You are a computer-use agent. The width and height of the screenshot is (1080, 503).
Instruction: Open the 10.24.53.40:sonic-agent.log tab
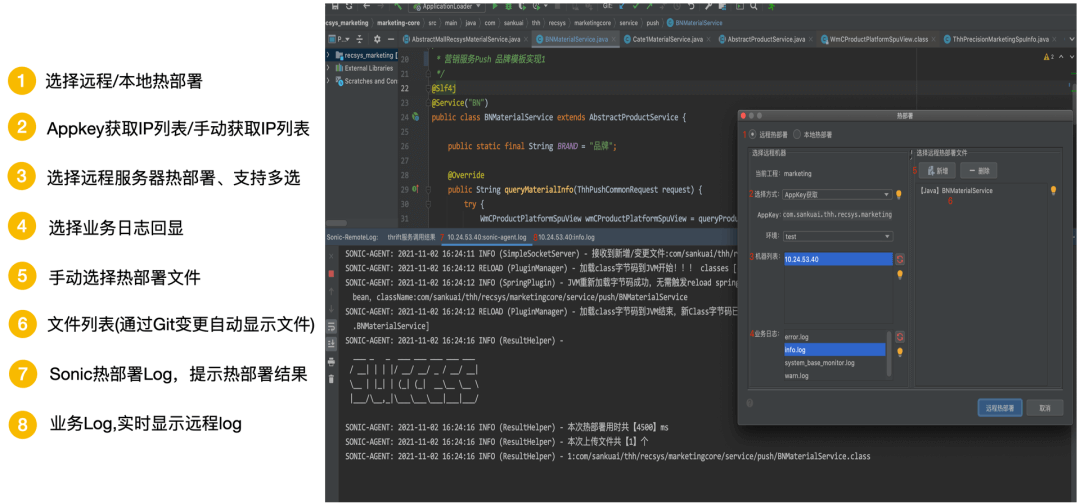tap(488, 236)
